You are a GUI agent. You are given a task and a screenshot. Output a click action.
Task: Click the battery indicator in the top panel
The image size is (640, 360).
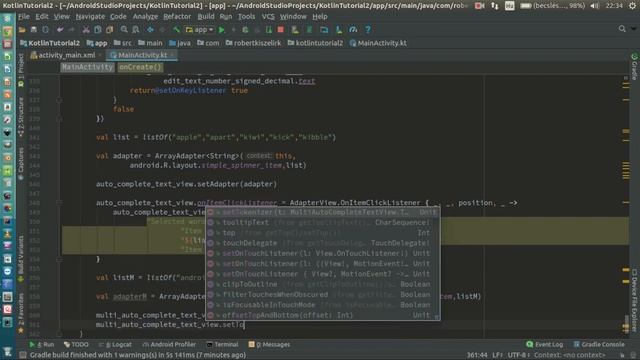[x=552, y=6]
